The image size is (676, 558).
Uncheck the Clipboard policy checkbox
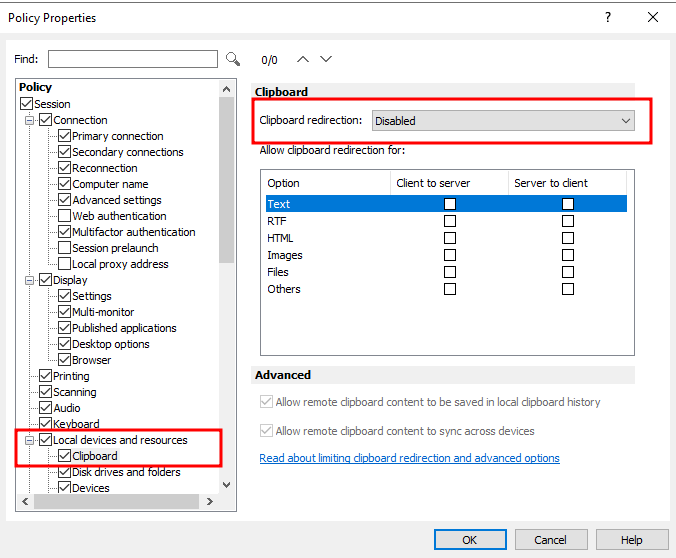[65, 456]
